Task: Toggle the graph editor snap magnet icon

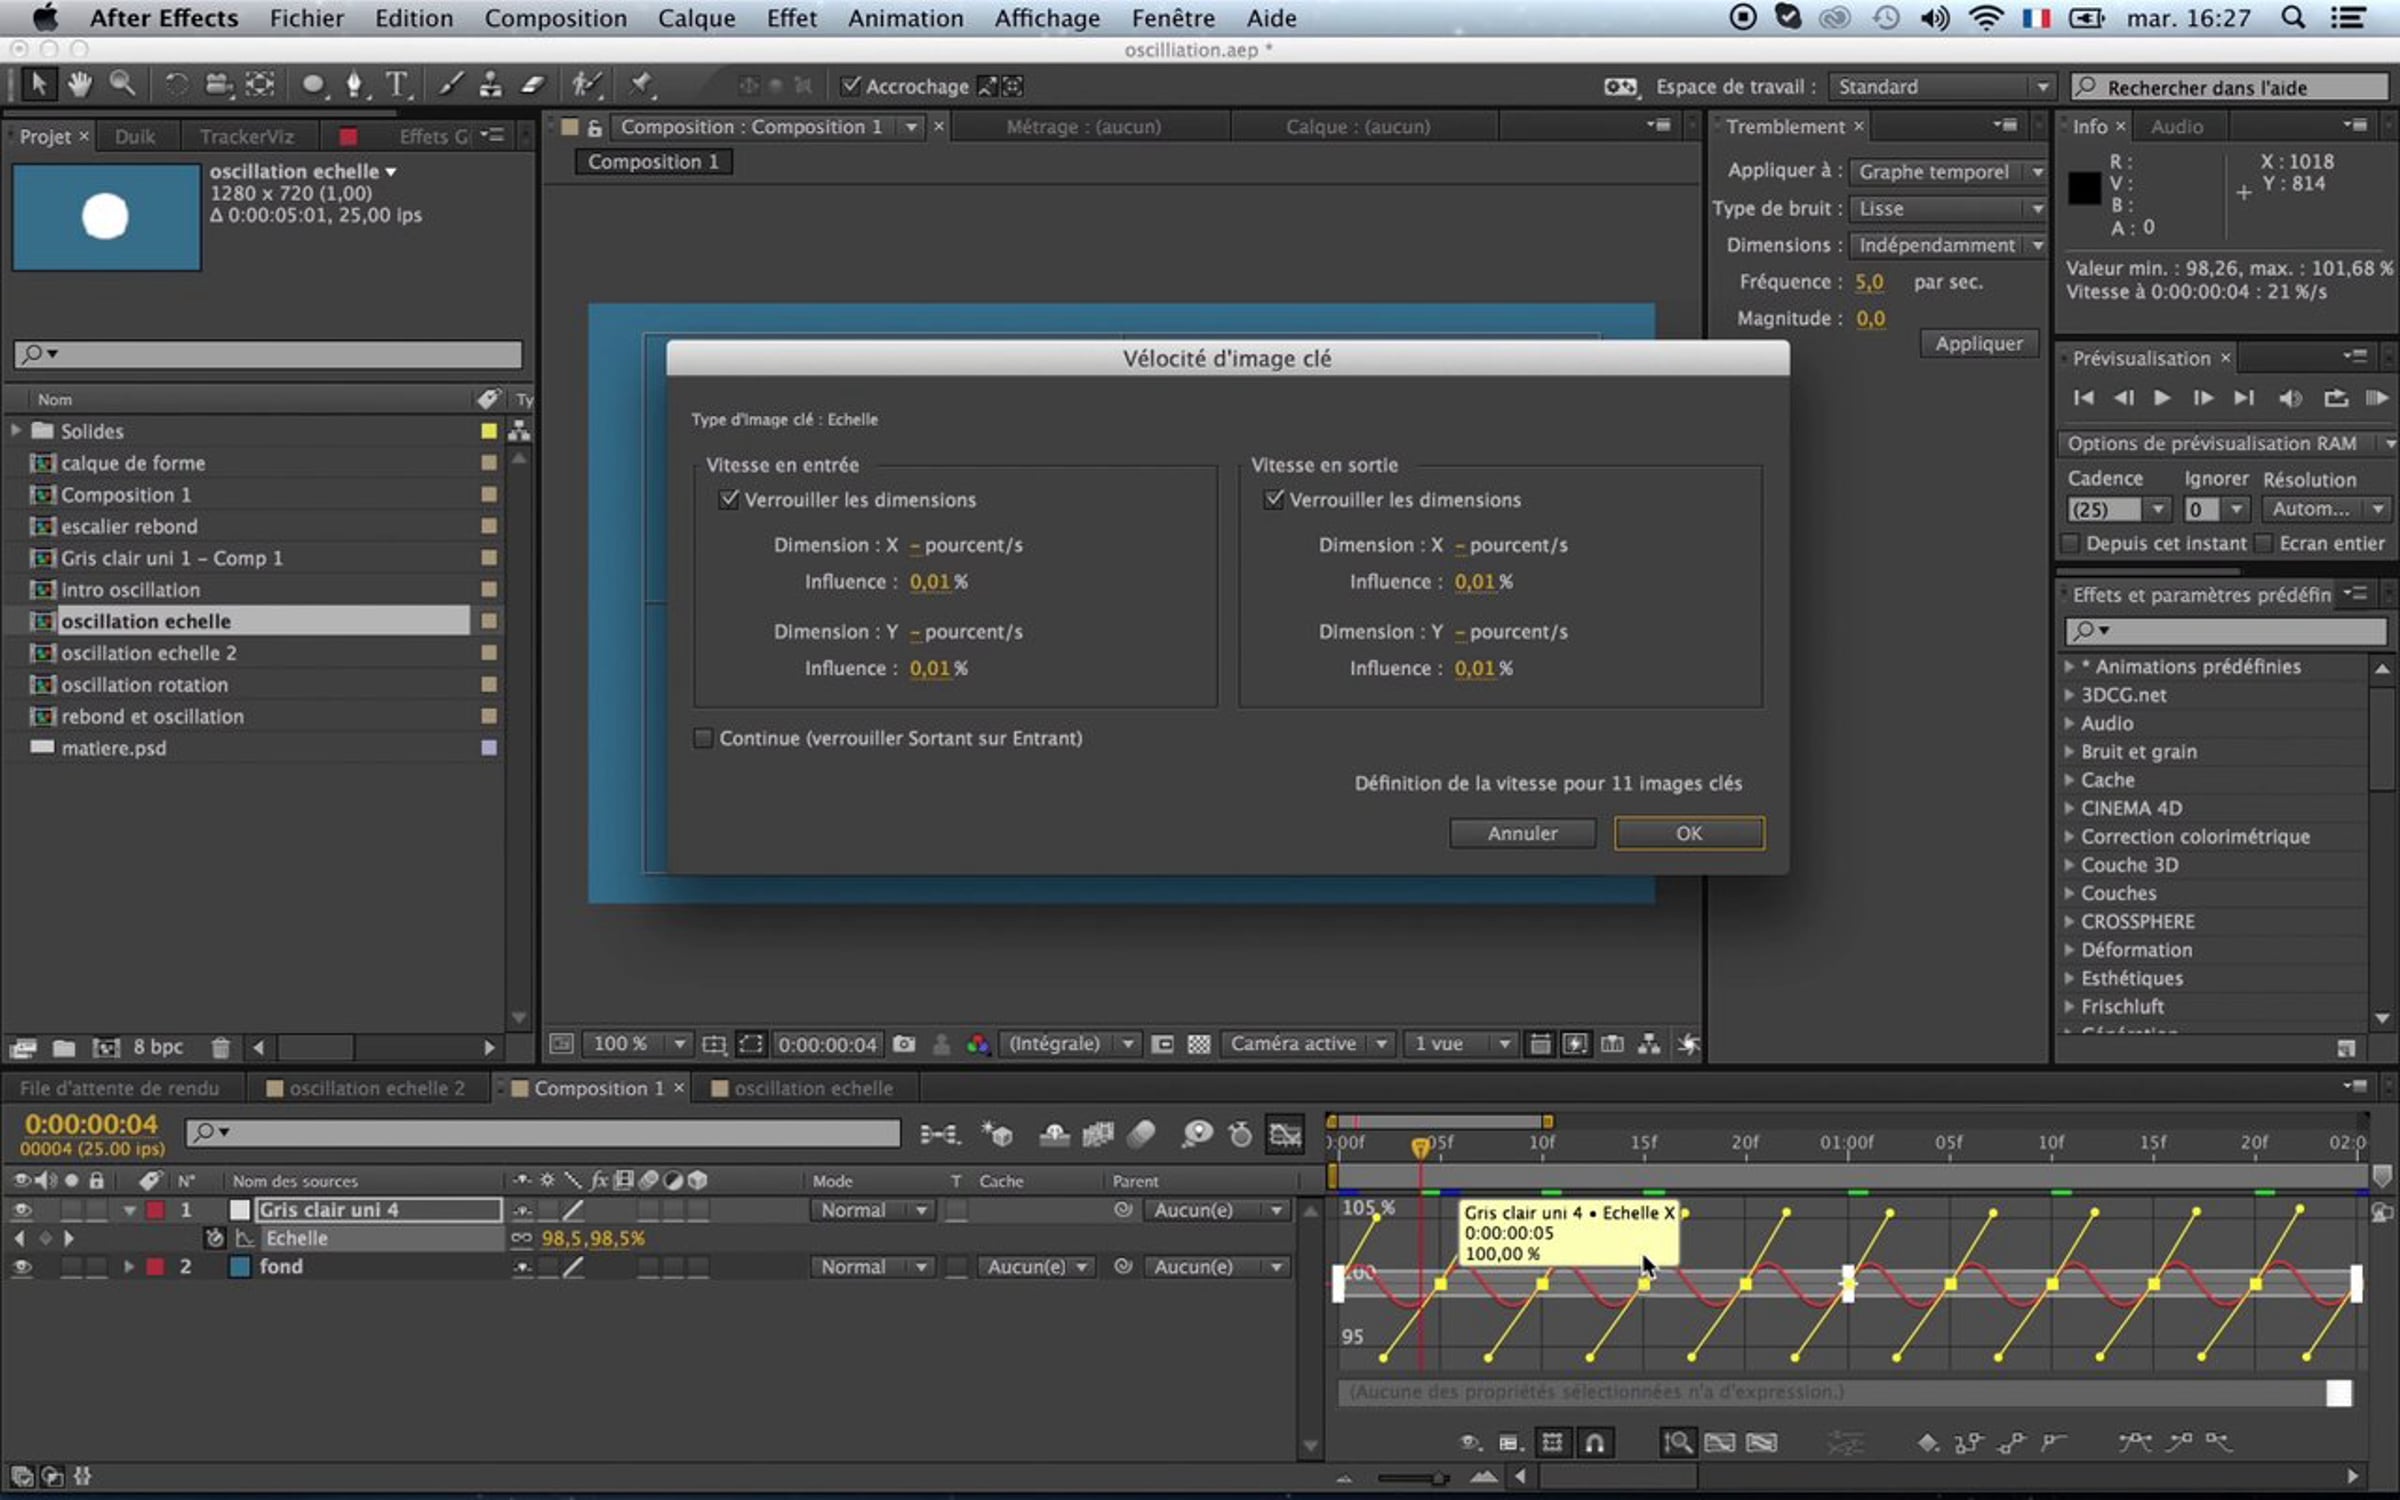Action: (1595, 1442)
